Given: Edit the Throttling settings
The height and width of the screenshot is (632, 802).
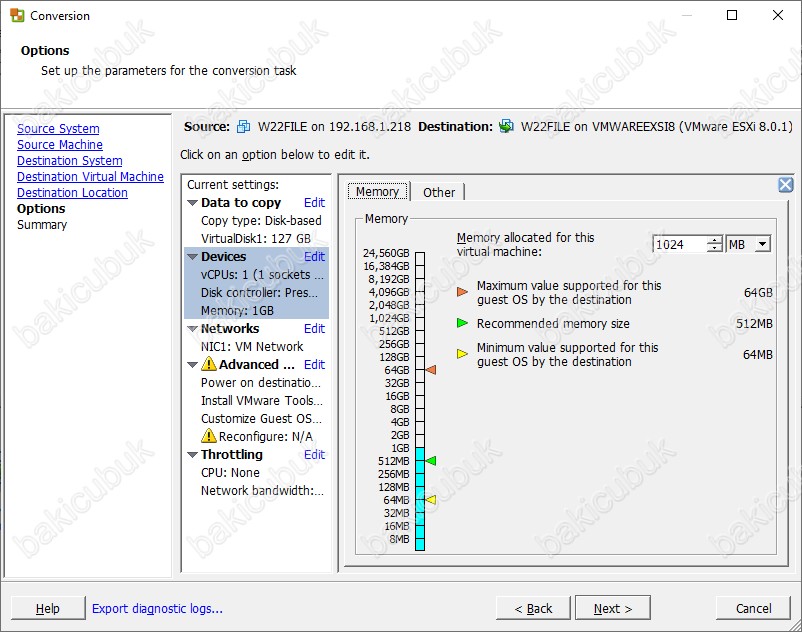Looking at the screenshot, I should (314, 455).
